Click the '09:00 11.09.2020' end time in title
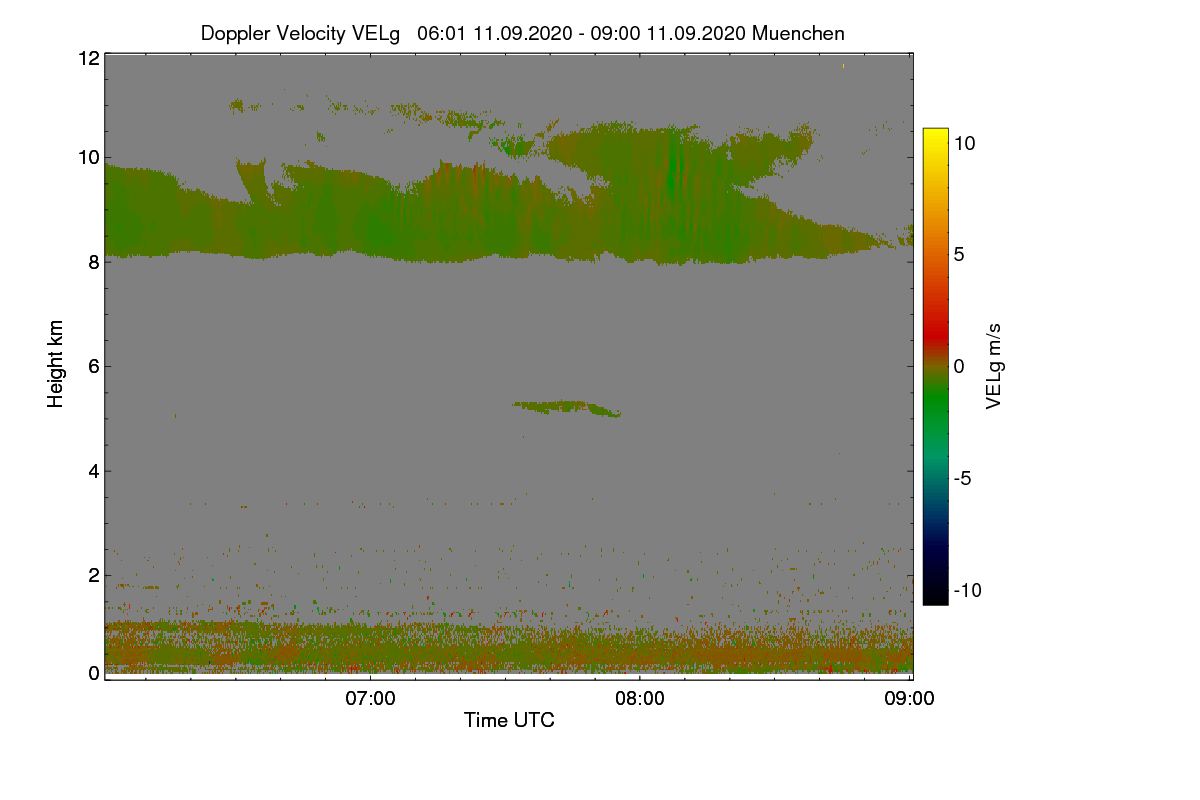The height and width of the screenshot is (800, 1200). pyautogui.click(x=669, y=33)
